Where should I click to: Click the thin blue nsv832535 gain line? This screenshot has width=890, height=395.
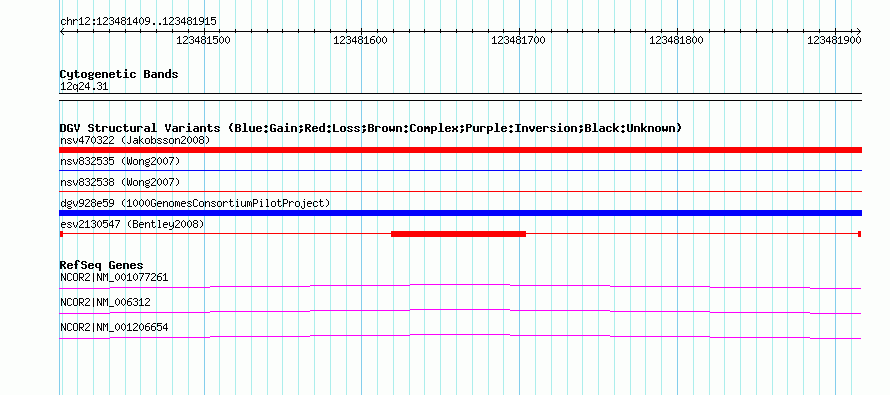(x=460, y=170)
